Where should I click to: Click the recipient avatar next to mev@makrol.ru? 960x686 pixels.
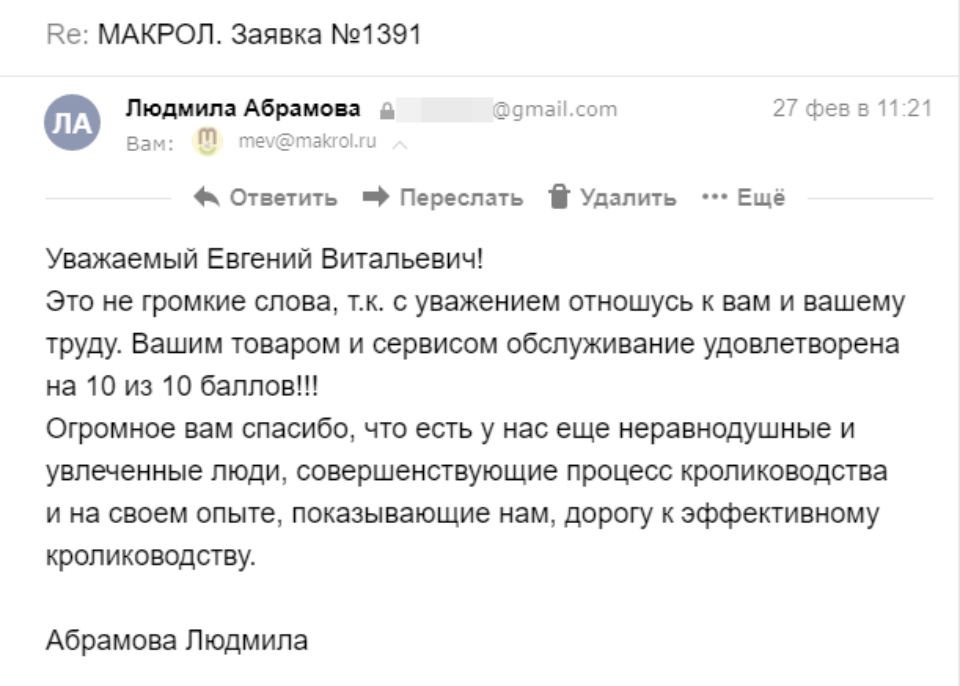click(206, 143)
